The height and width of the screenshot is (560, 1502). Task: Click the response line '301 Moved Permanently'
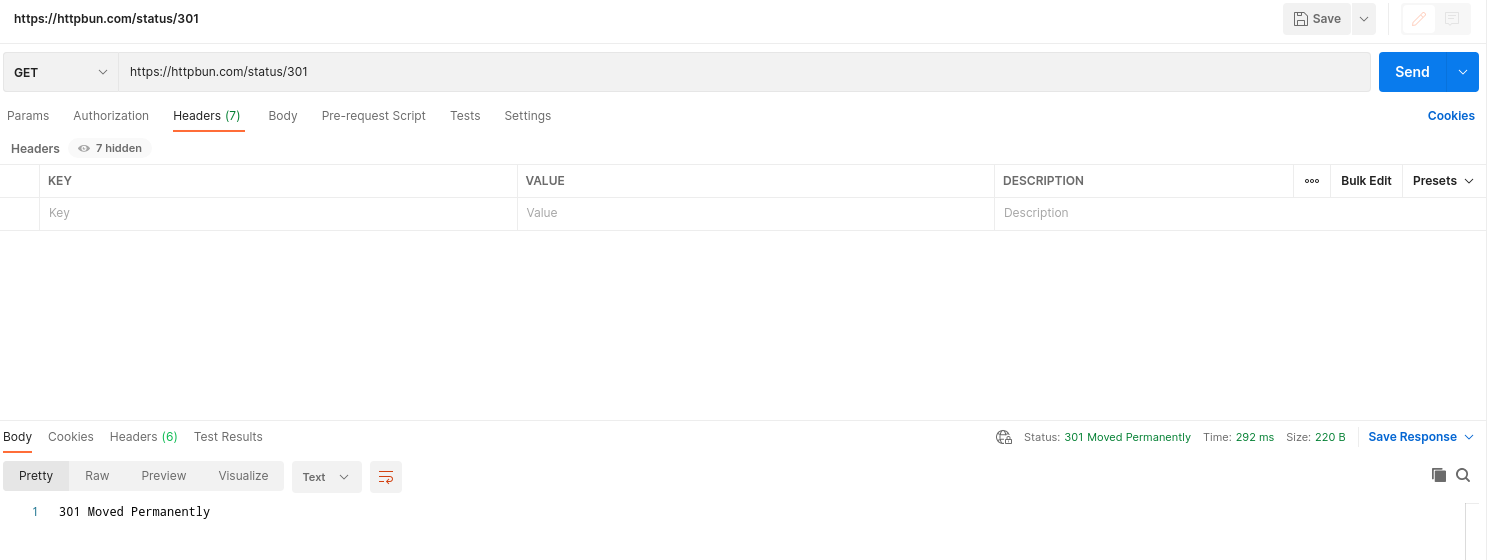134,512
